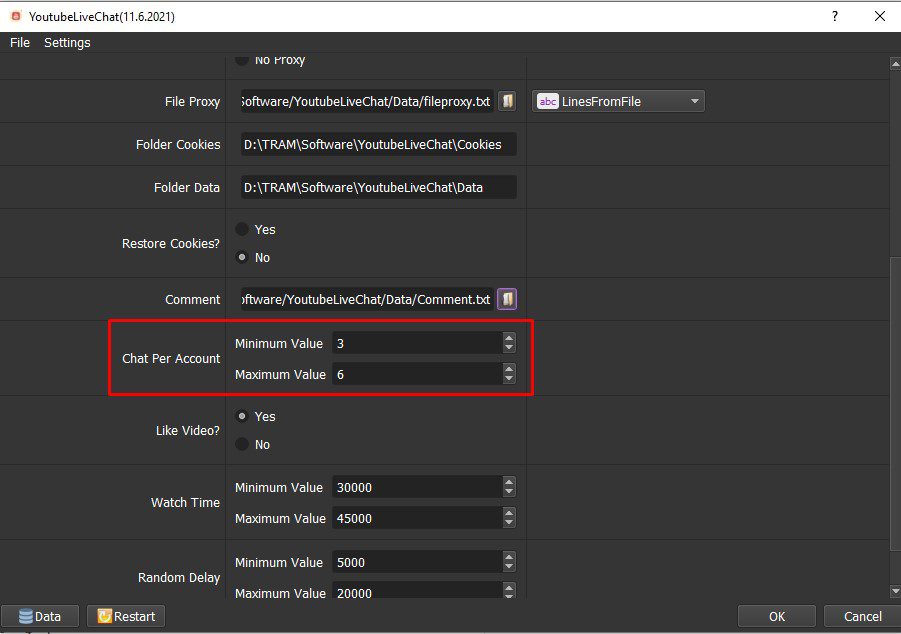Decrease Watch Time maximum value
The height and width of the screenshot is (634, 901).
(x=509, y=523)
